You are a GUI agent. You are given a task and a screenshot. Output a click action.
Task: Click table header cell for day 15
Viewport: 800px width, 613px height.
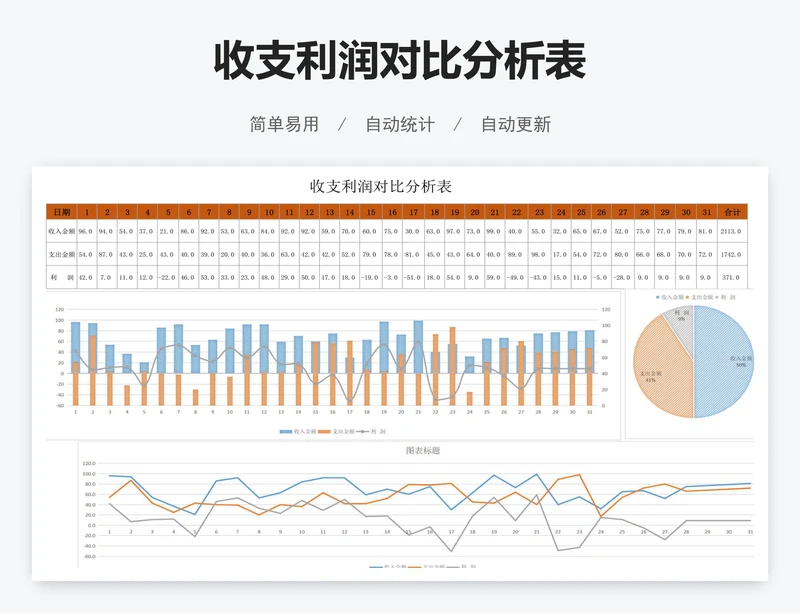click(x=371, y=212)
